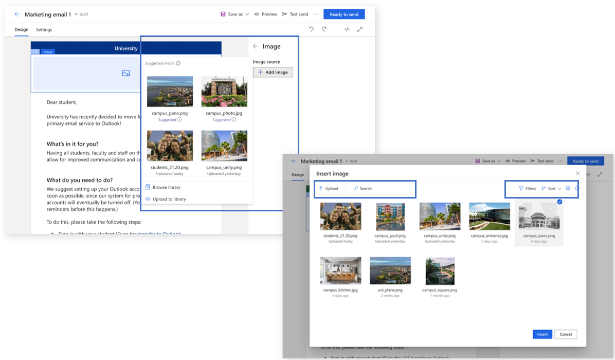This screenshot has width=615, height=360.
Task: Select campus_unity.png in Insert image dialog
Action: 440,216
